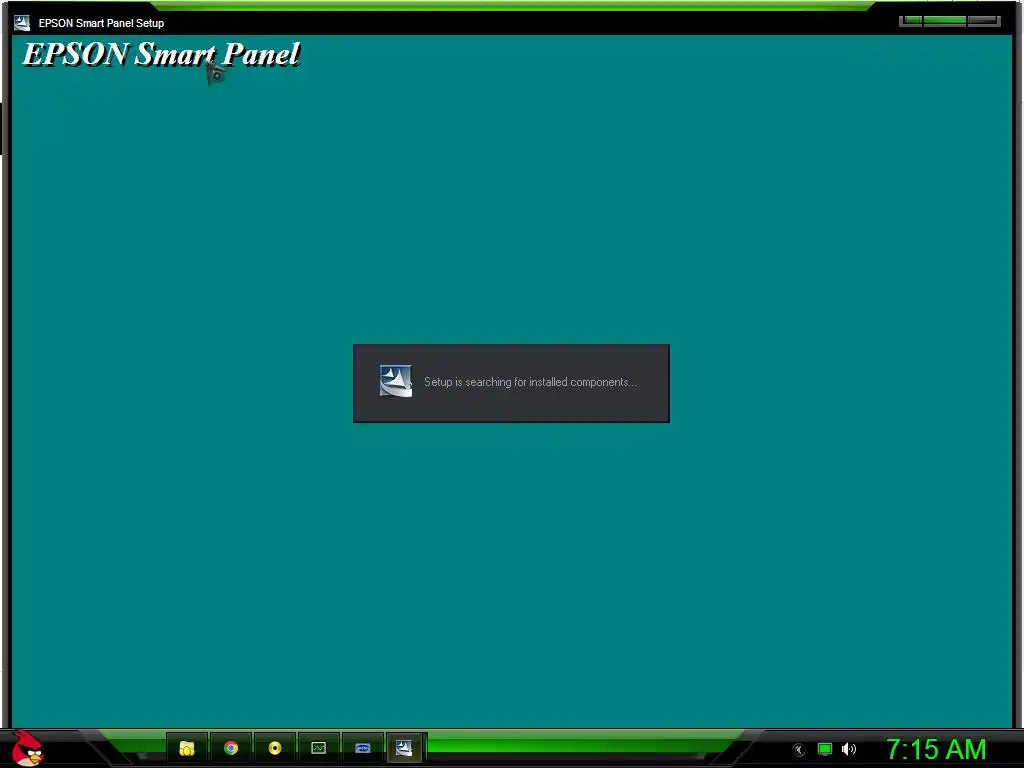Click the installer icon in the searching dialog
1024x768 pixels.
point(396,381)
